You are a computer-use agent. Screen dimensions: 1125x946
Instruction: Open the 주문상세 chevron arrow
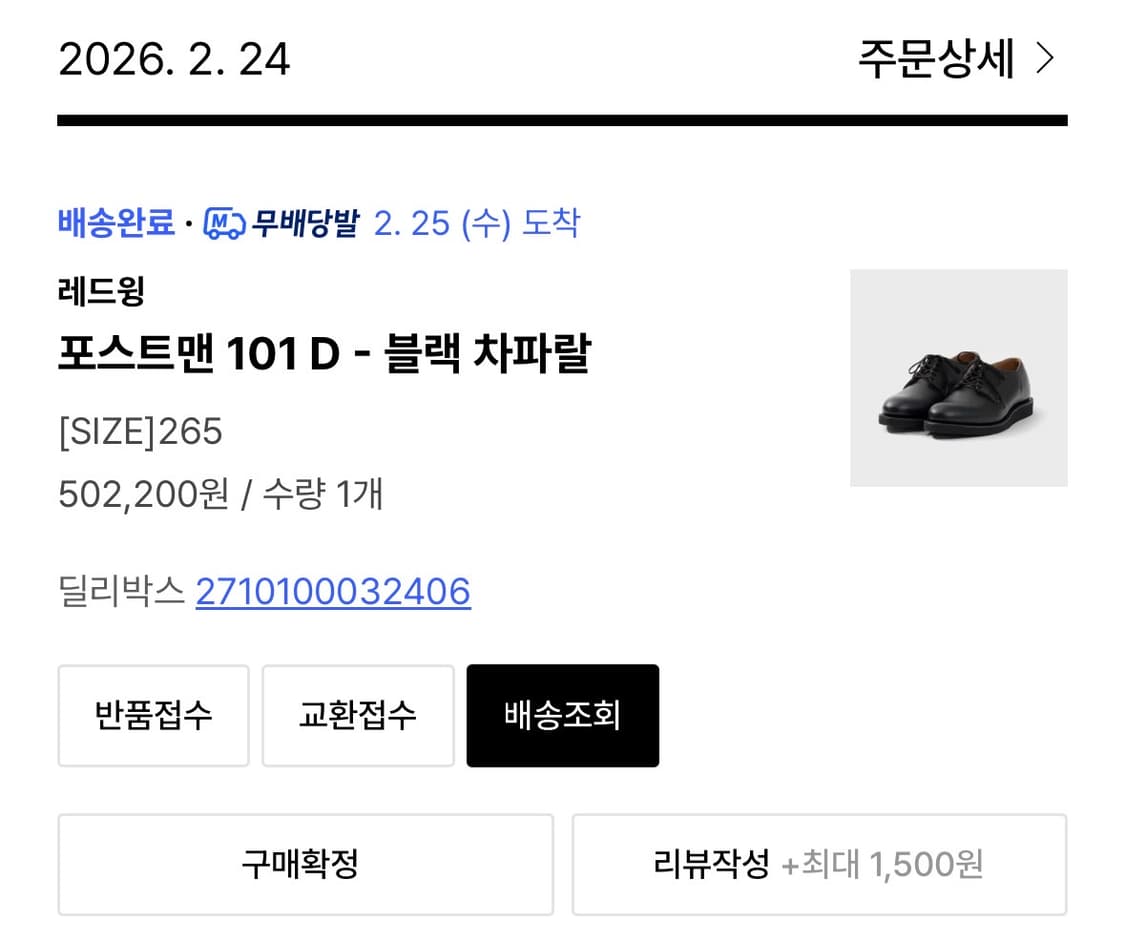pos(1046,58)
